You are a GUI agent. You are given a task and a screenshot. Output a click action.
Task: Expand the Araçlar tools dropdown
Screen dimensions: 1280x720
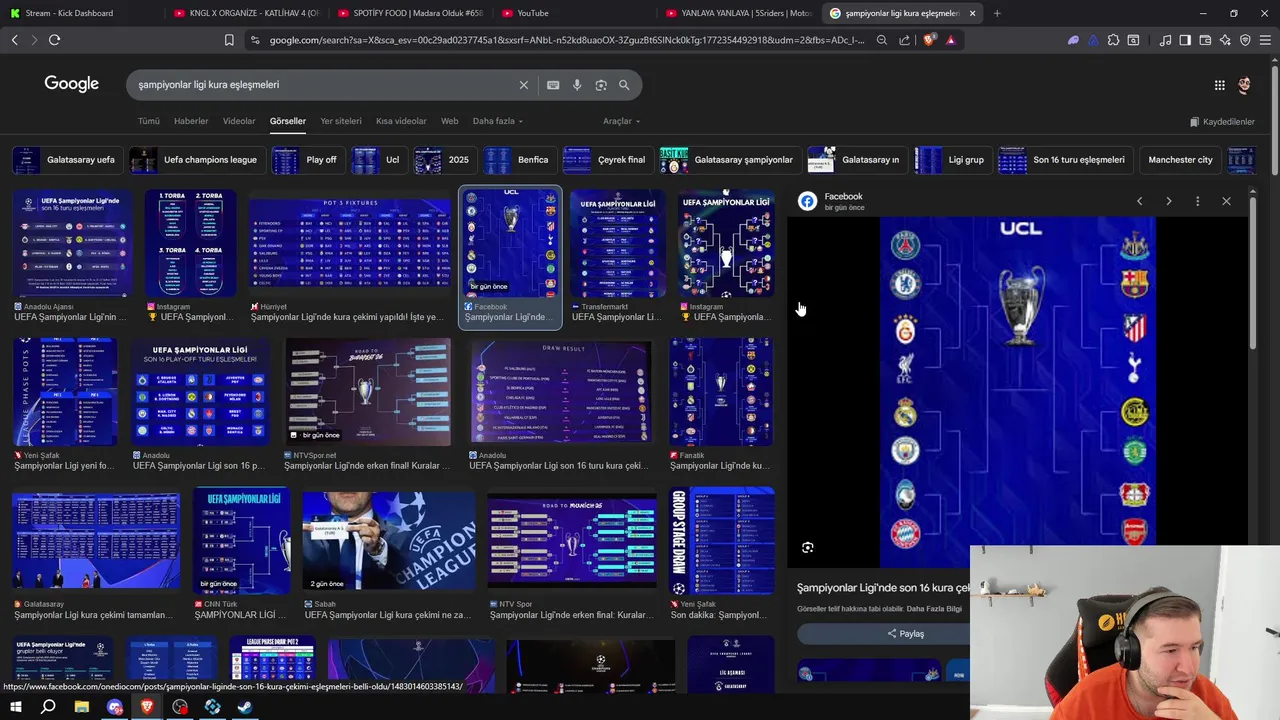coord(621,121)
